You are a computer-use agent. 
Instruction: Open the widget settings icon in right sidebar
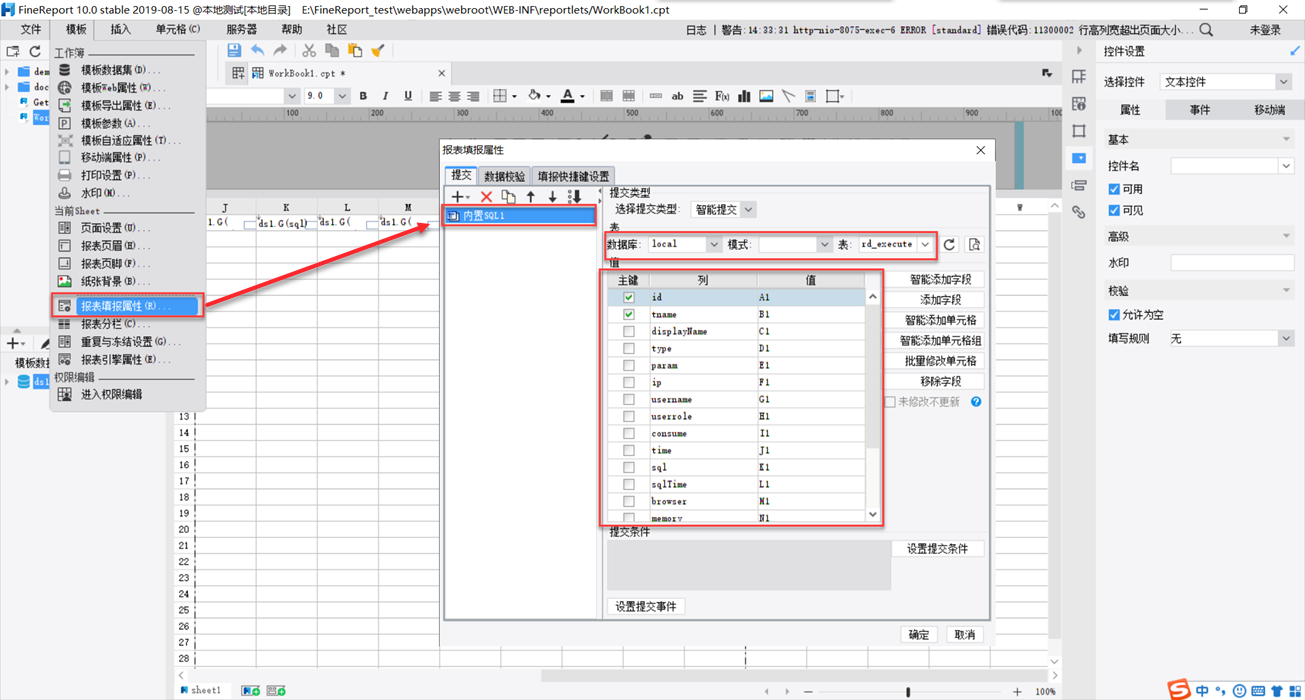pyautogui.click(x=1078, y=158)
